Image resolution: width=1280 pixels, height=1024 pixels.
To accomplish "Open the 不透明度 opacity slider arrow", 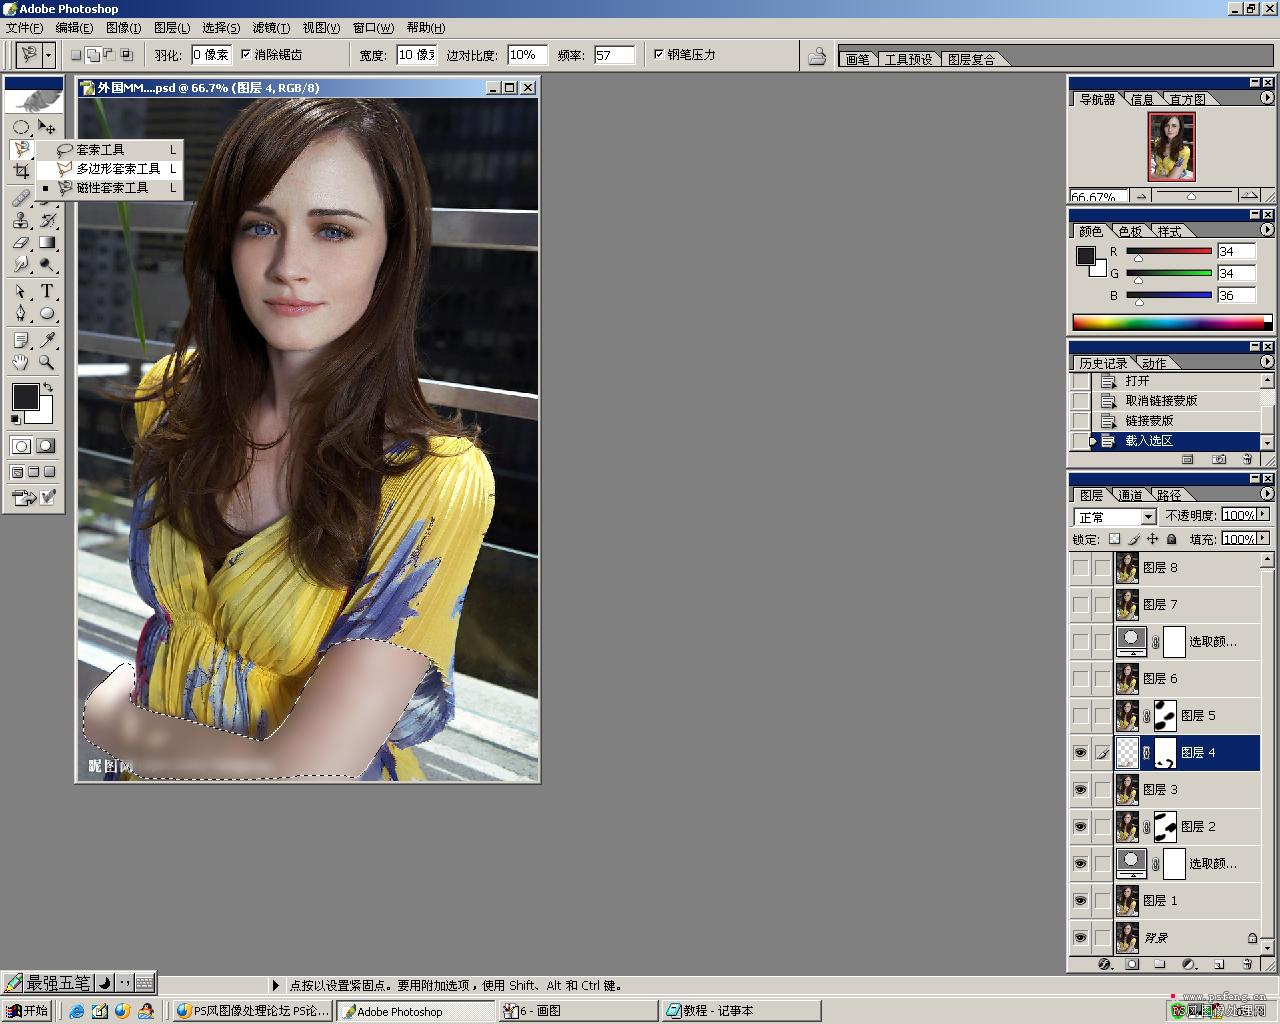I will [1263, 515].
